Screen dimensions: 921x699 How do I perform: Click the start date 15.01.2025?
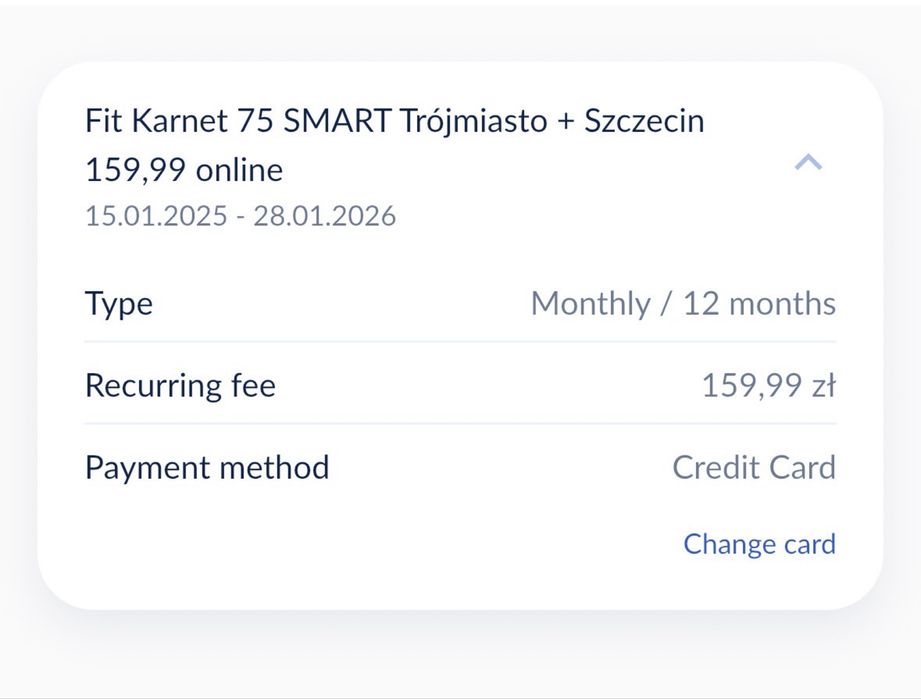pyautogui.click(x=156, y=215)
